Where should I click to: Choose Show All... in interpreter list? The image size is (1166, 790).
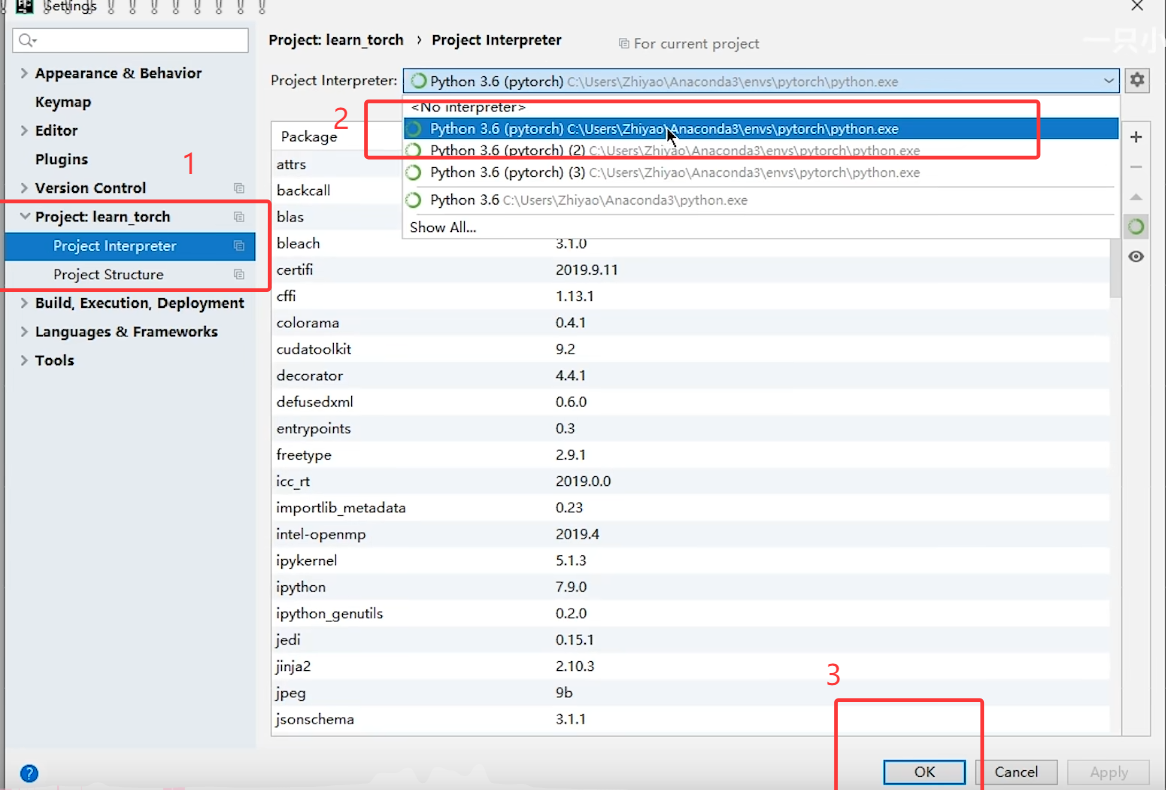(x=761, y=227)
